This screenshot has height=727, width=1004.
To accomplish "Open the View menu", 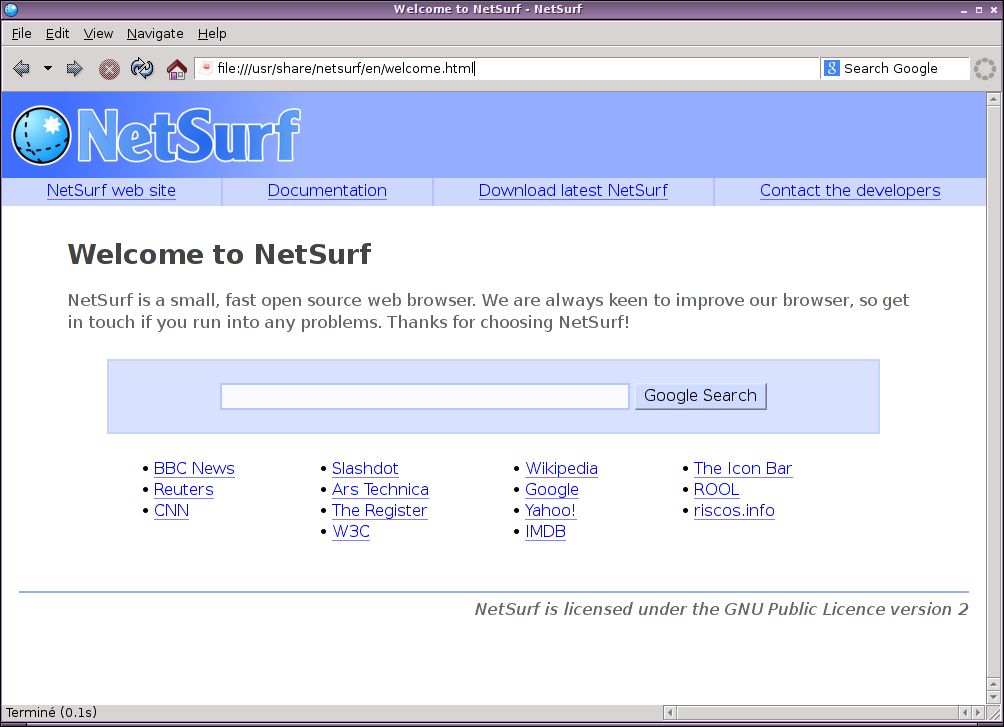I will point(98,33).
